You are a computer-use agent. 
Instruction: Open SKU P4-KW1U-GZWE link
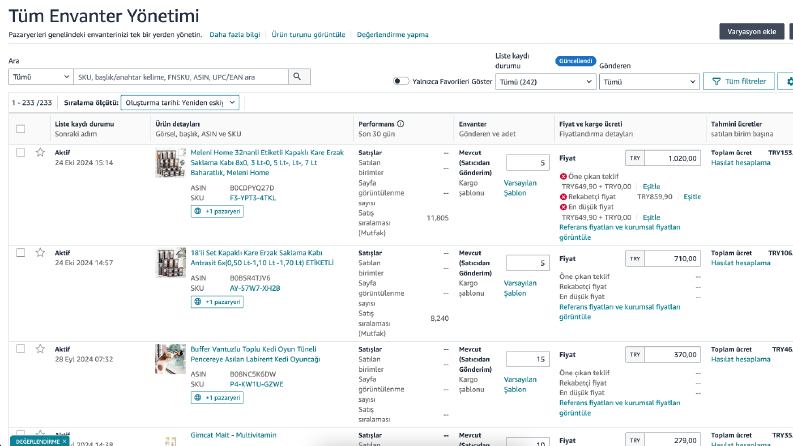pos(256,384)
